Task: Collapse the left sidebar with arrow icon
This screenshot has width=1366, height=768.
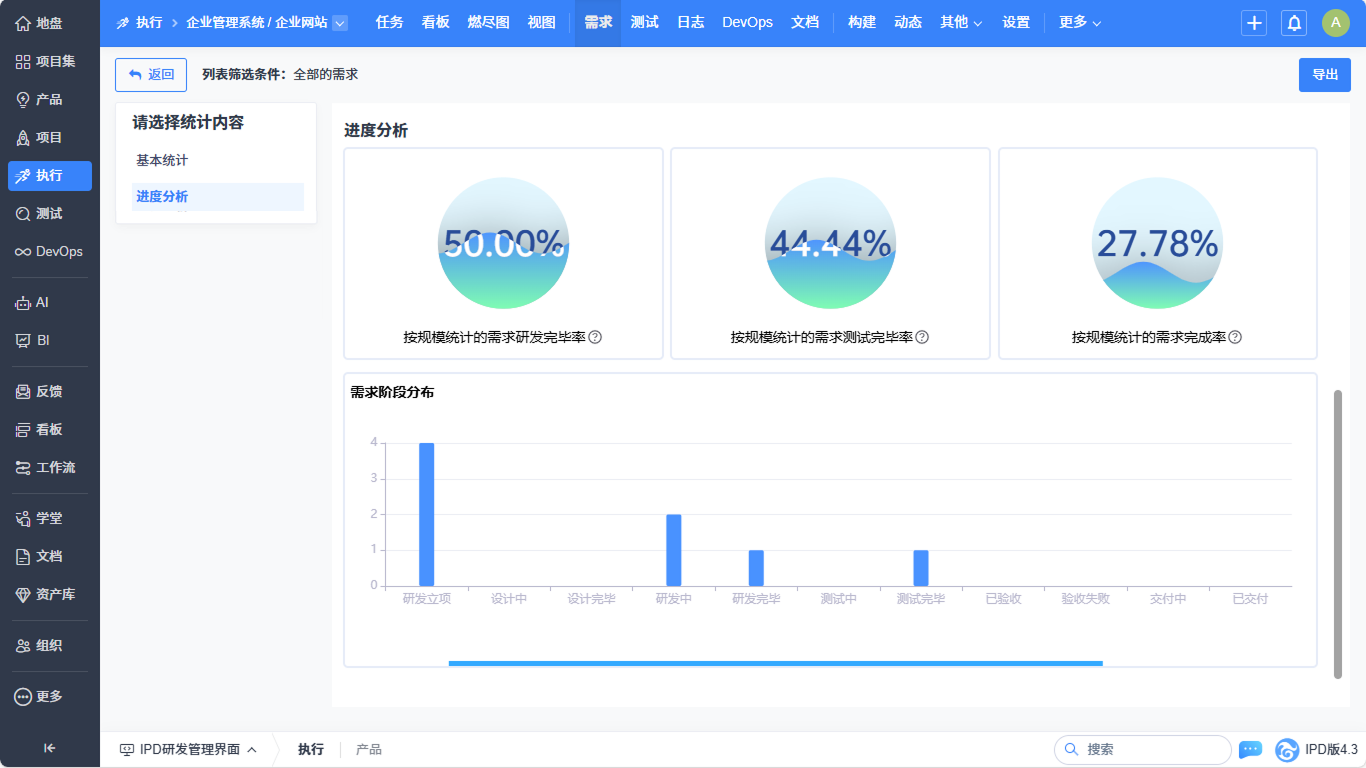Action: [x=49, y=747]
